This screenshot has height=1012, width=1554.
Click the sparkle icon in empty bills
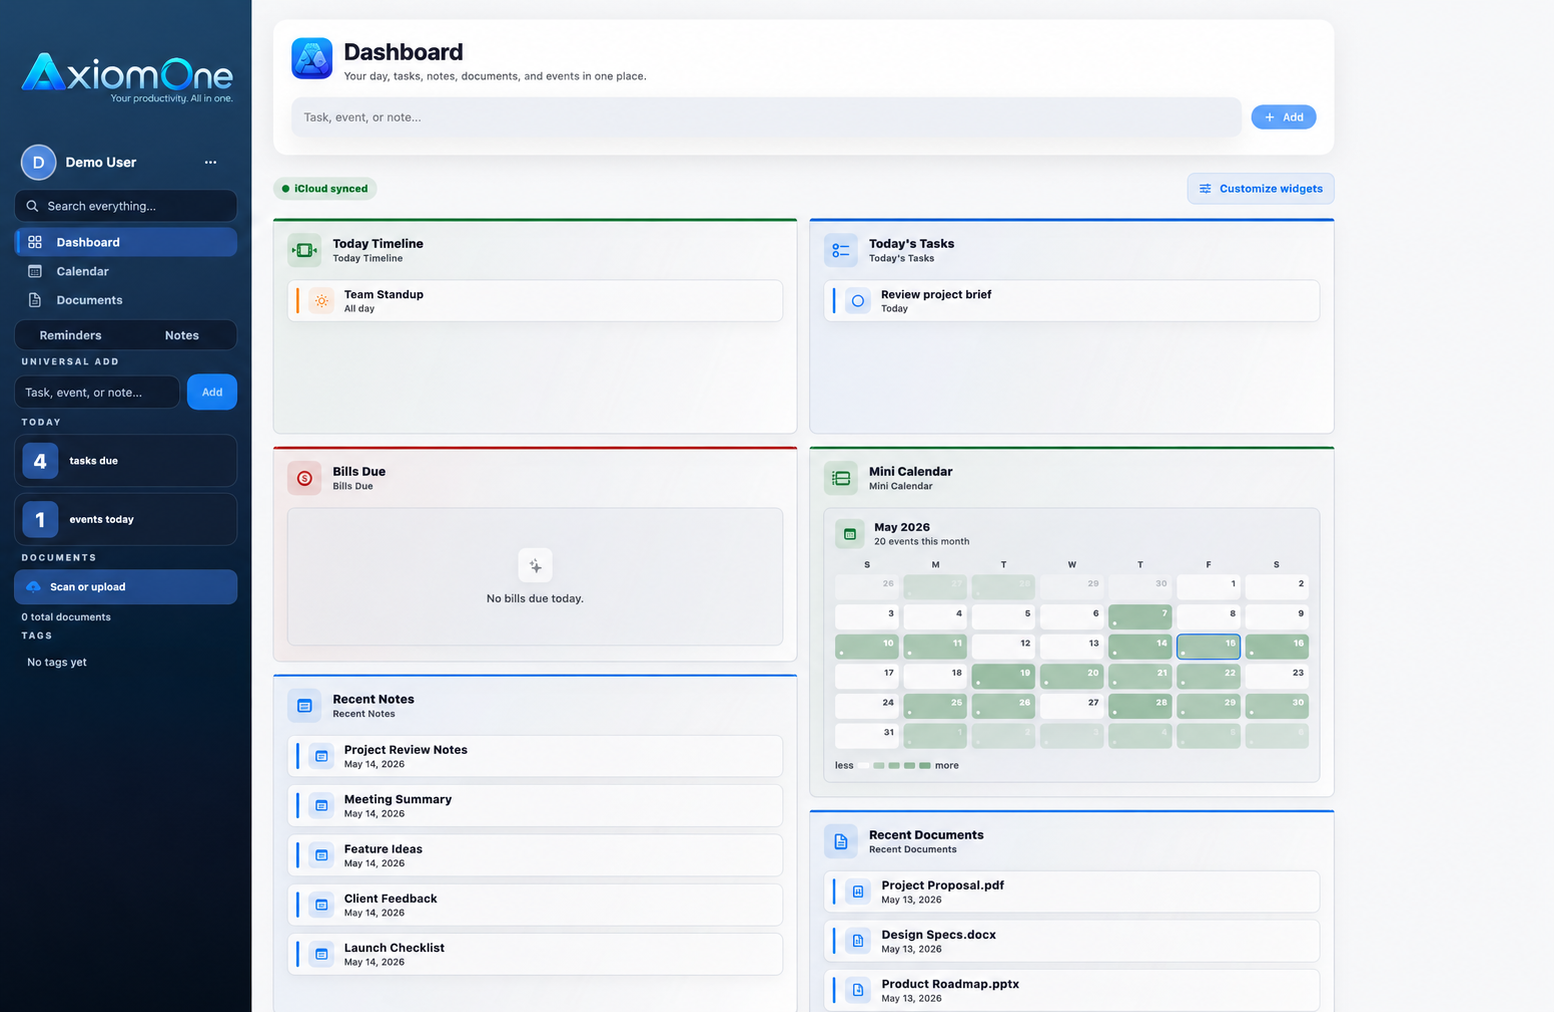[535, 566]
